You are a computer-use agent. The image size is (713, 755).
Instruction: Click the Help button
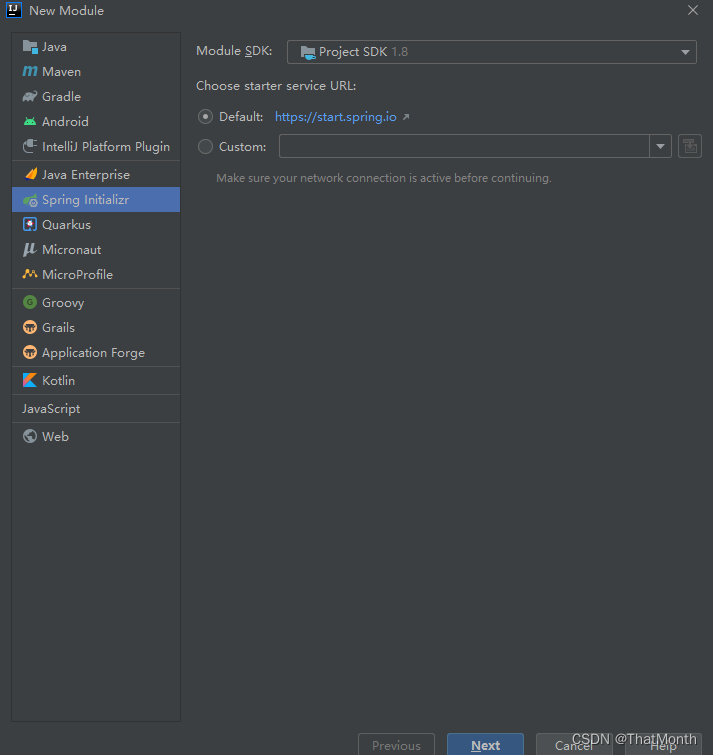(663, 745)
